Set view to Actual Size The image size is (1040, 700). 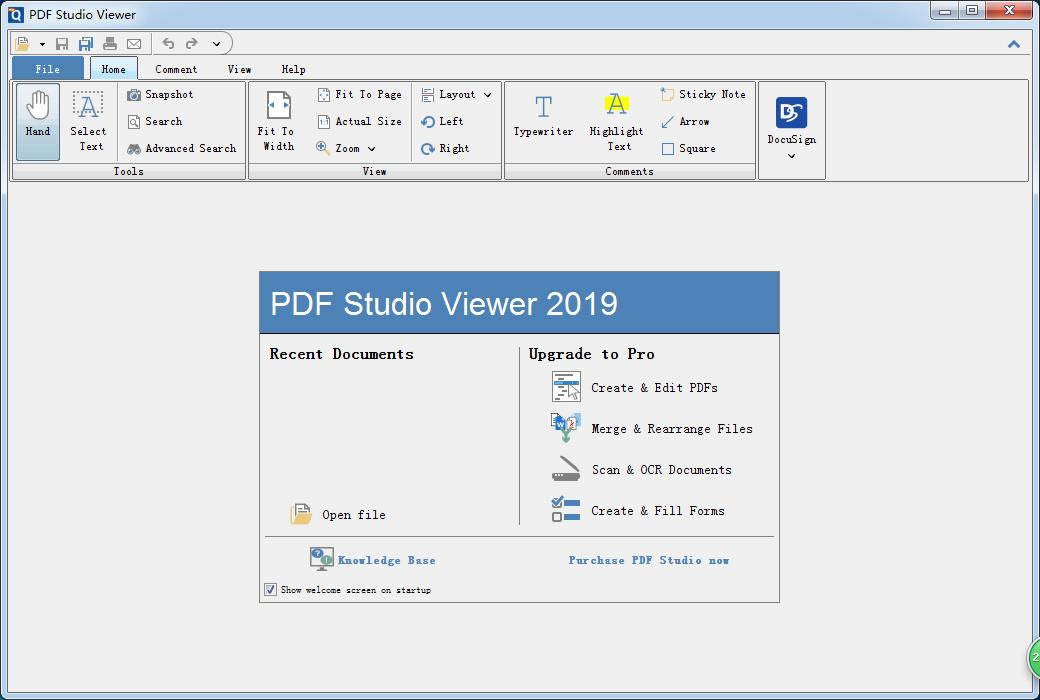(x=359, y=121)
